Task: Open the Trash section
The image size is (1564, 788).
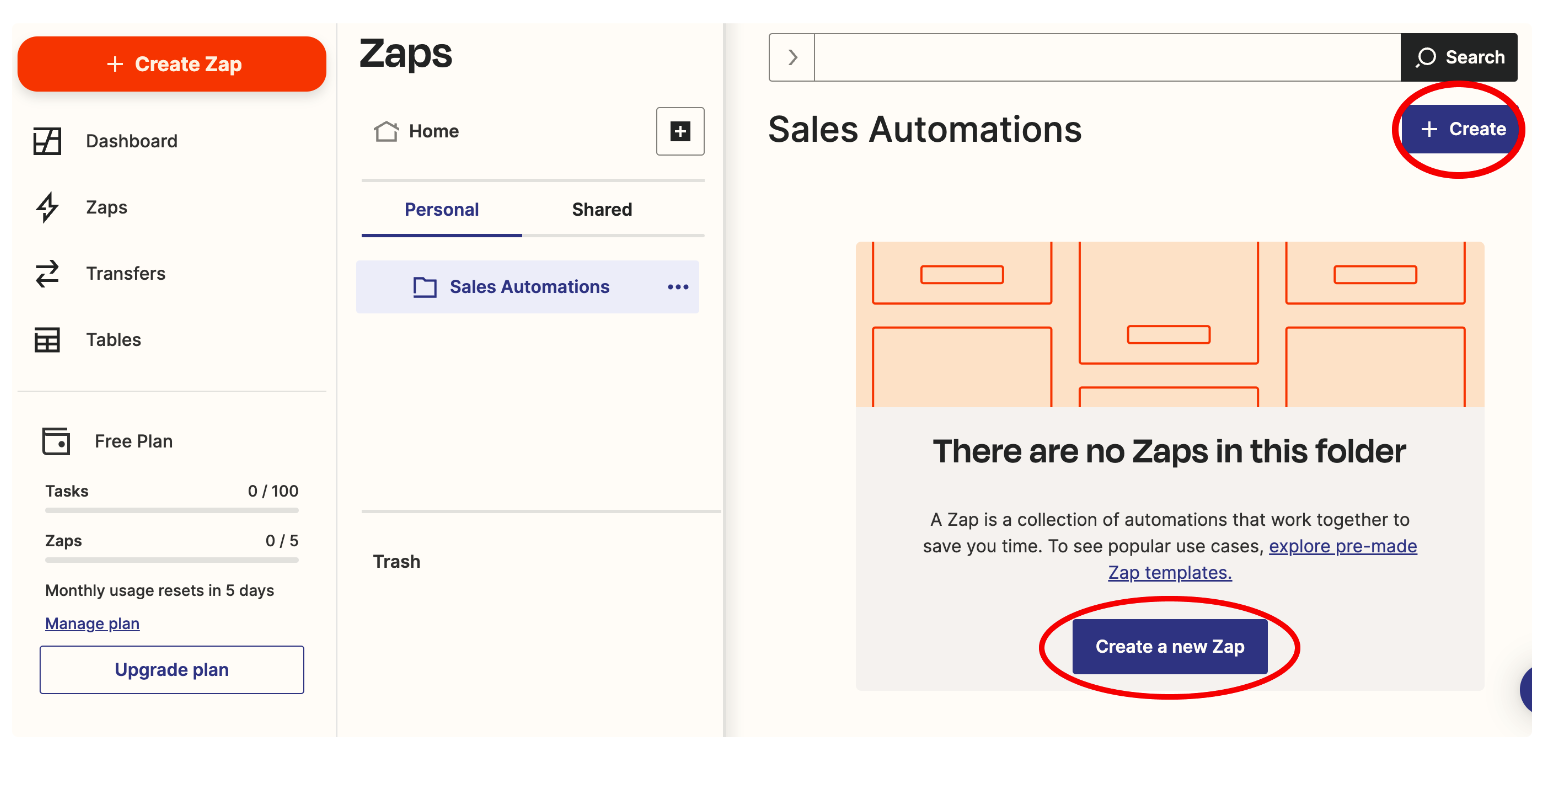Action: pyautogui.click(x=397, y=562)
